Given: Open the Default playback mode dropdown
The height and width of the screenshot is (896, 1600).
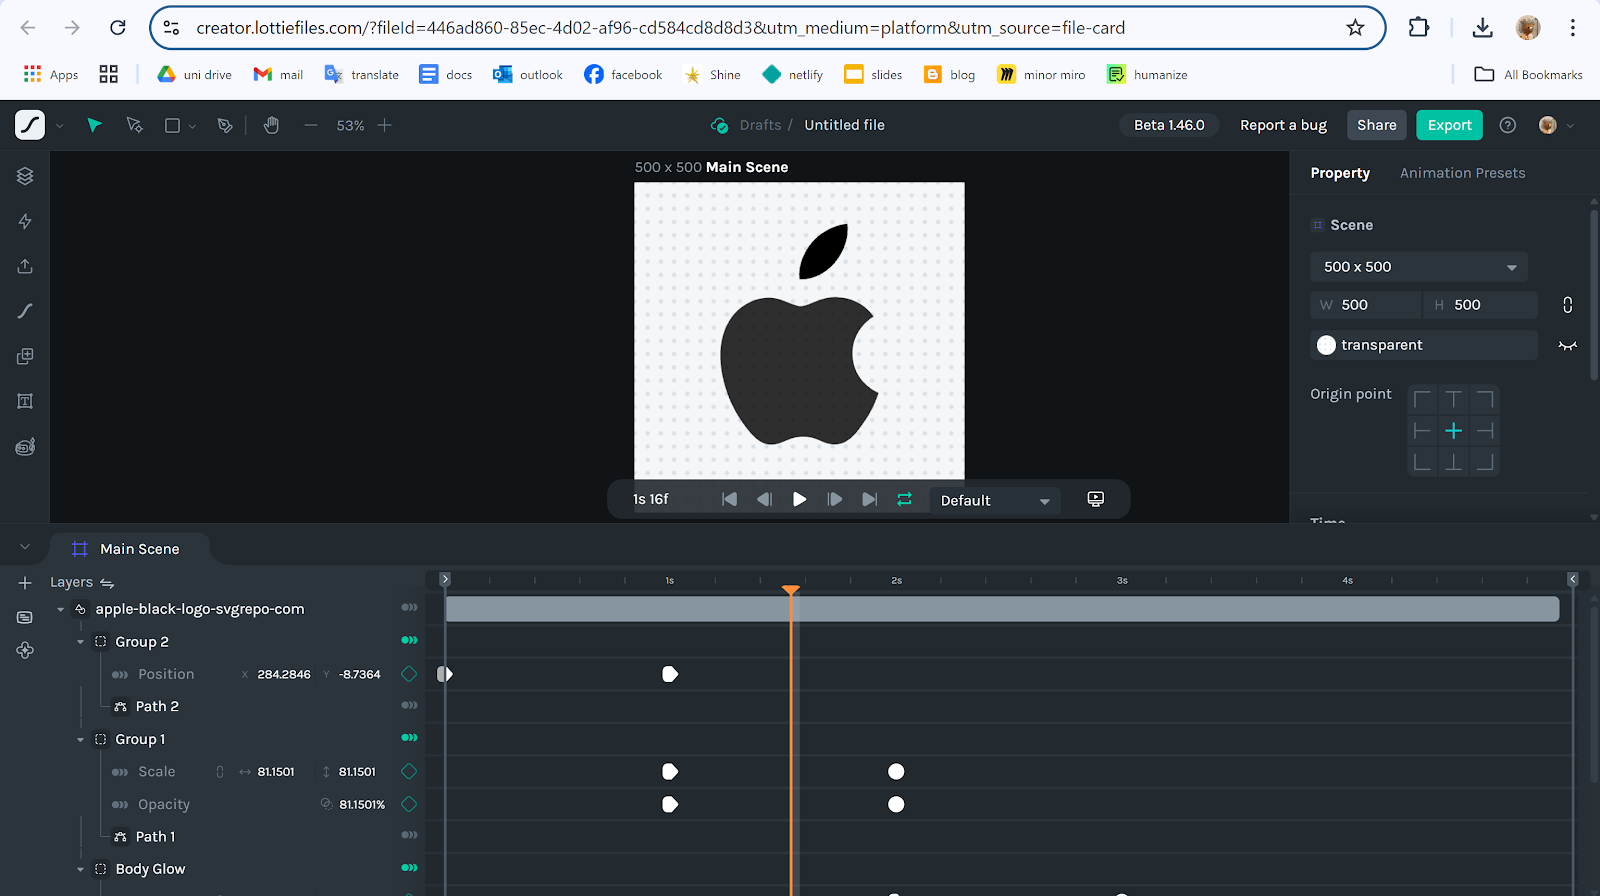Looking at the screenshot, I should click(x=995, y=500).
